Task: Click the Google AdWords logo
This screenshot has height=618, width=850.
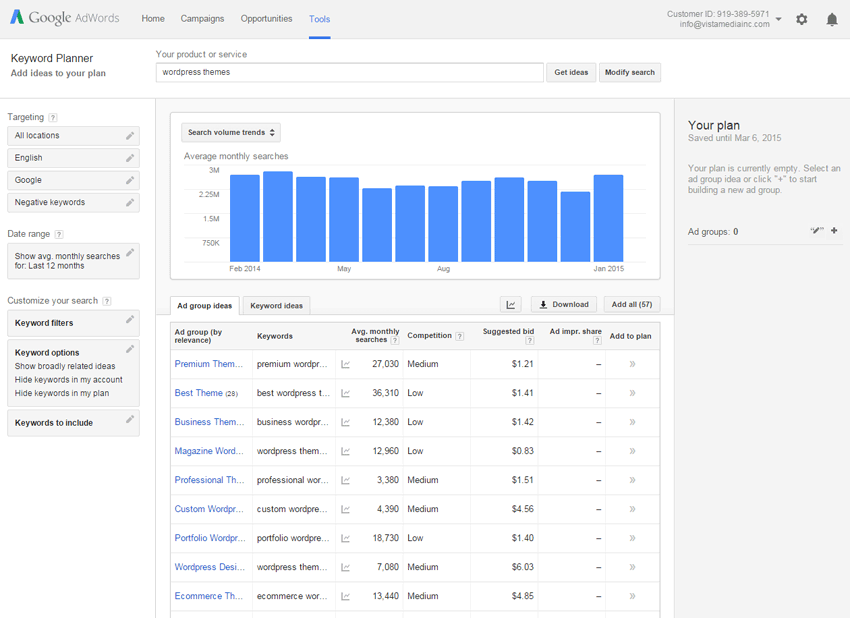Action: 65,18
